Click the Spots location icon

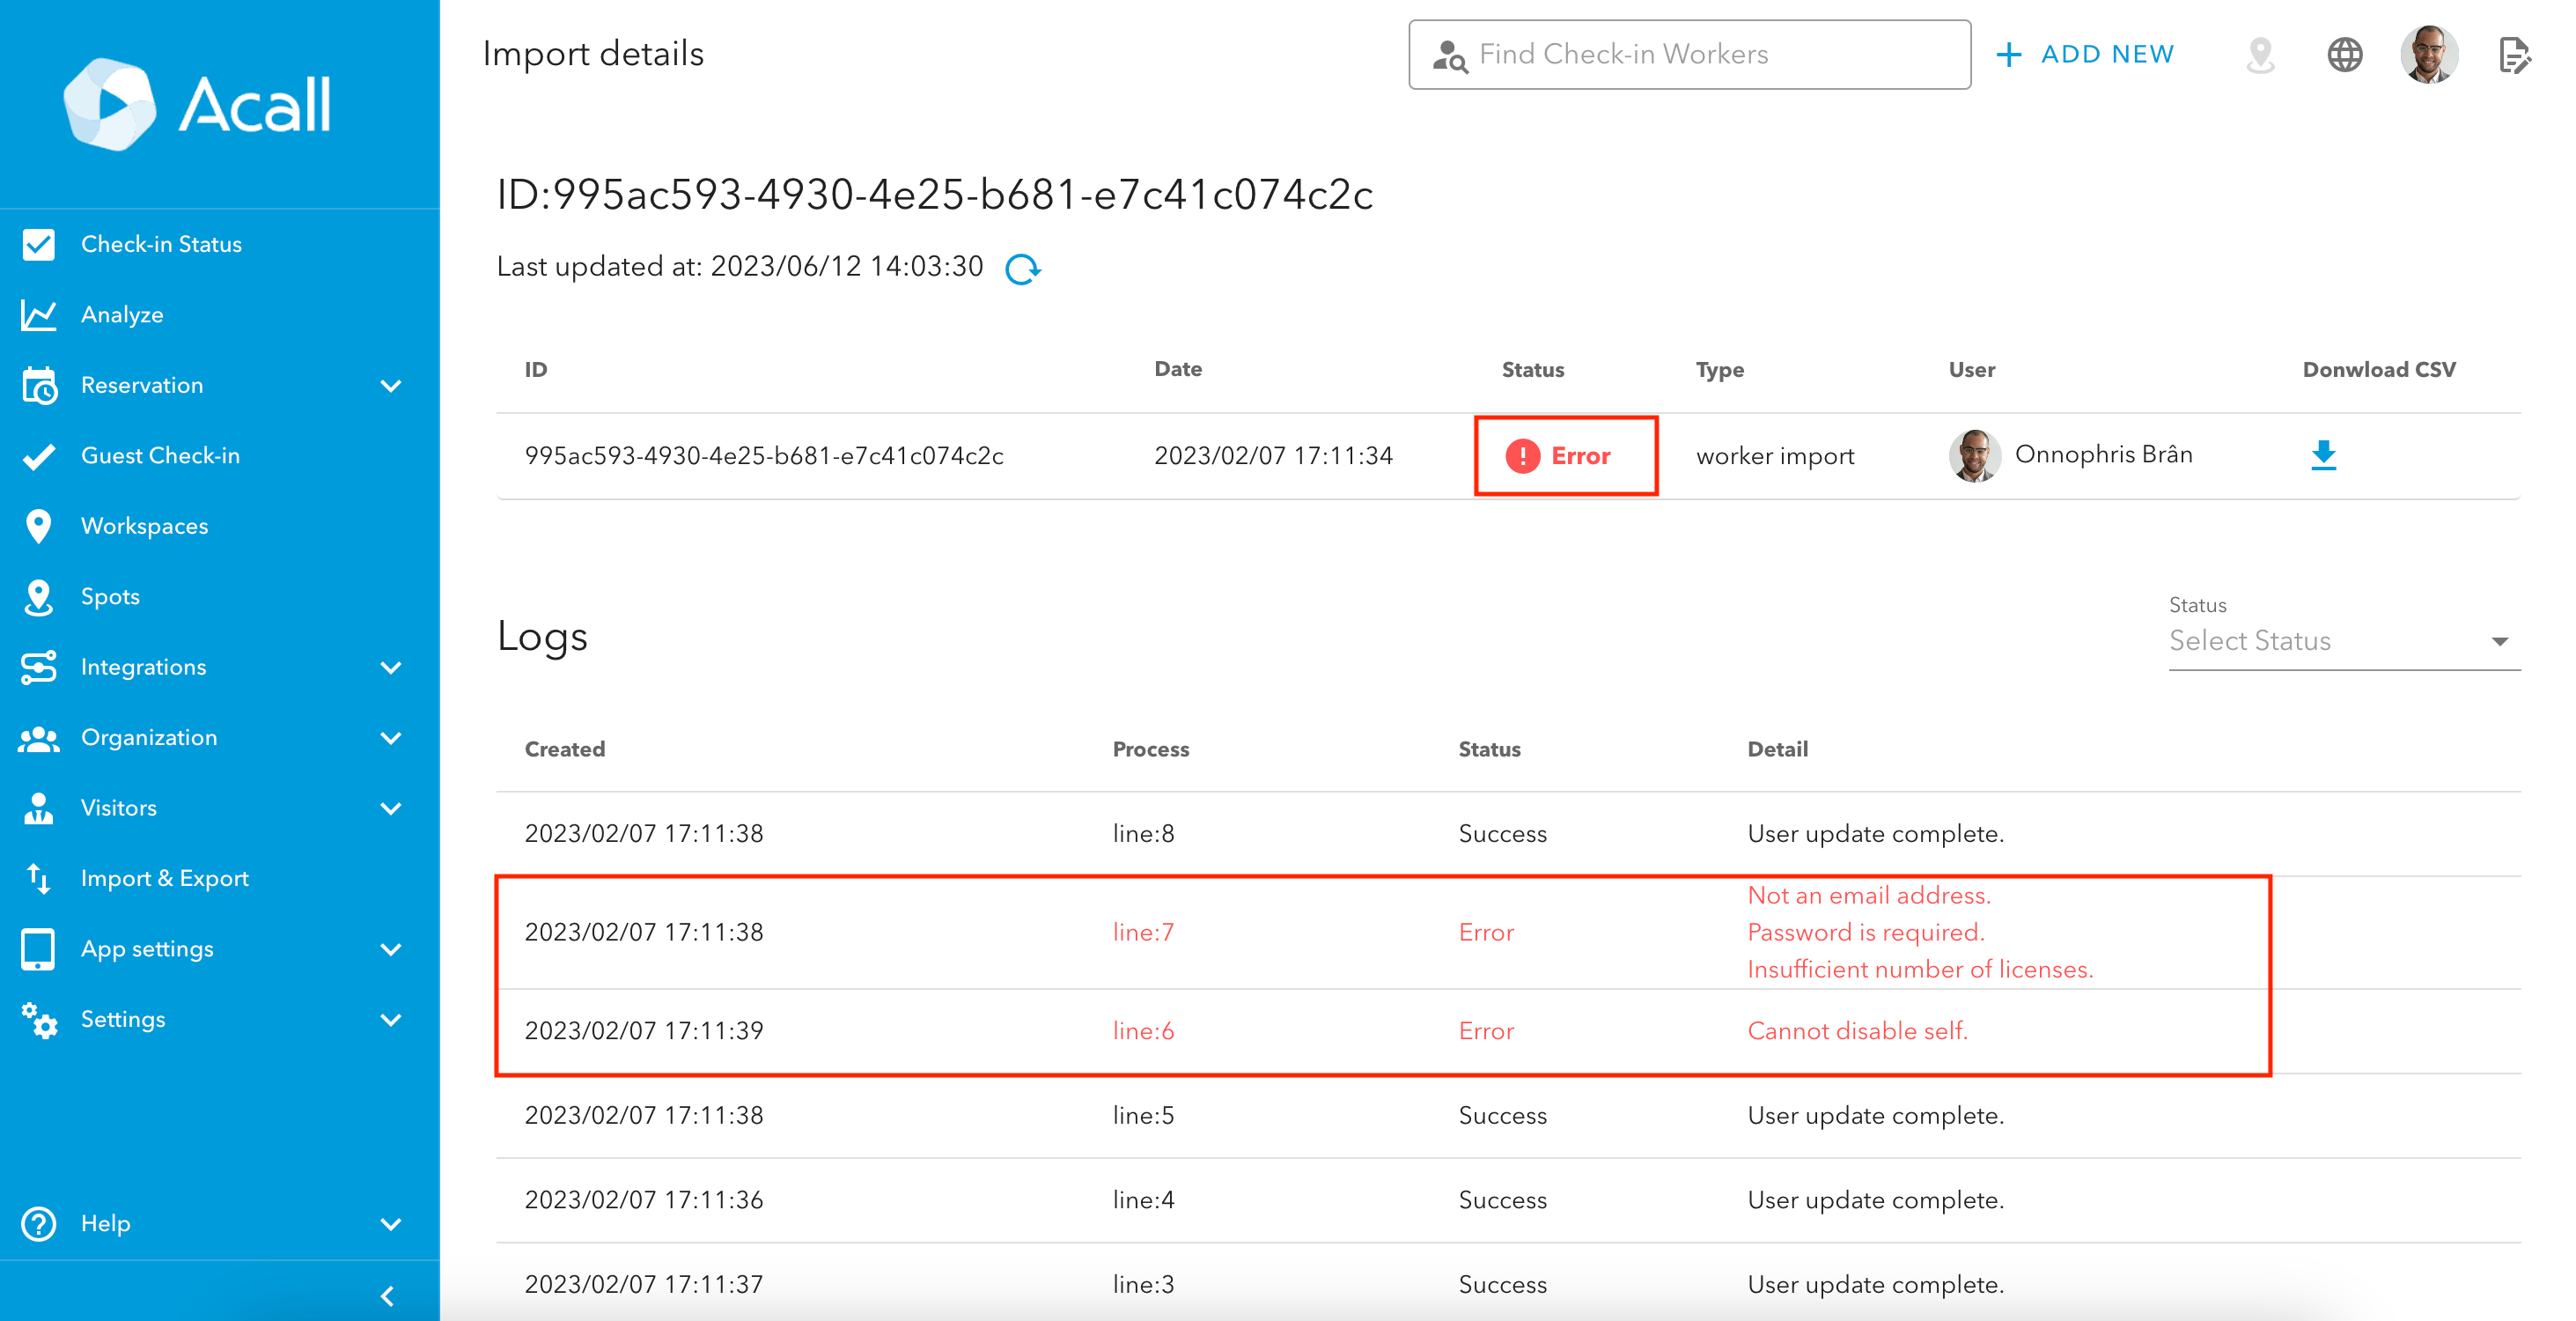[x=39, y=597]
